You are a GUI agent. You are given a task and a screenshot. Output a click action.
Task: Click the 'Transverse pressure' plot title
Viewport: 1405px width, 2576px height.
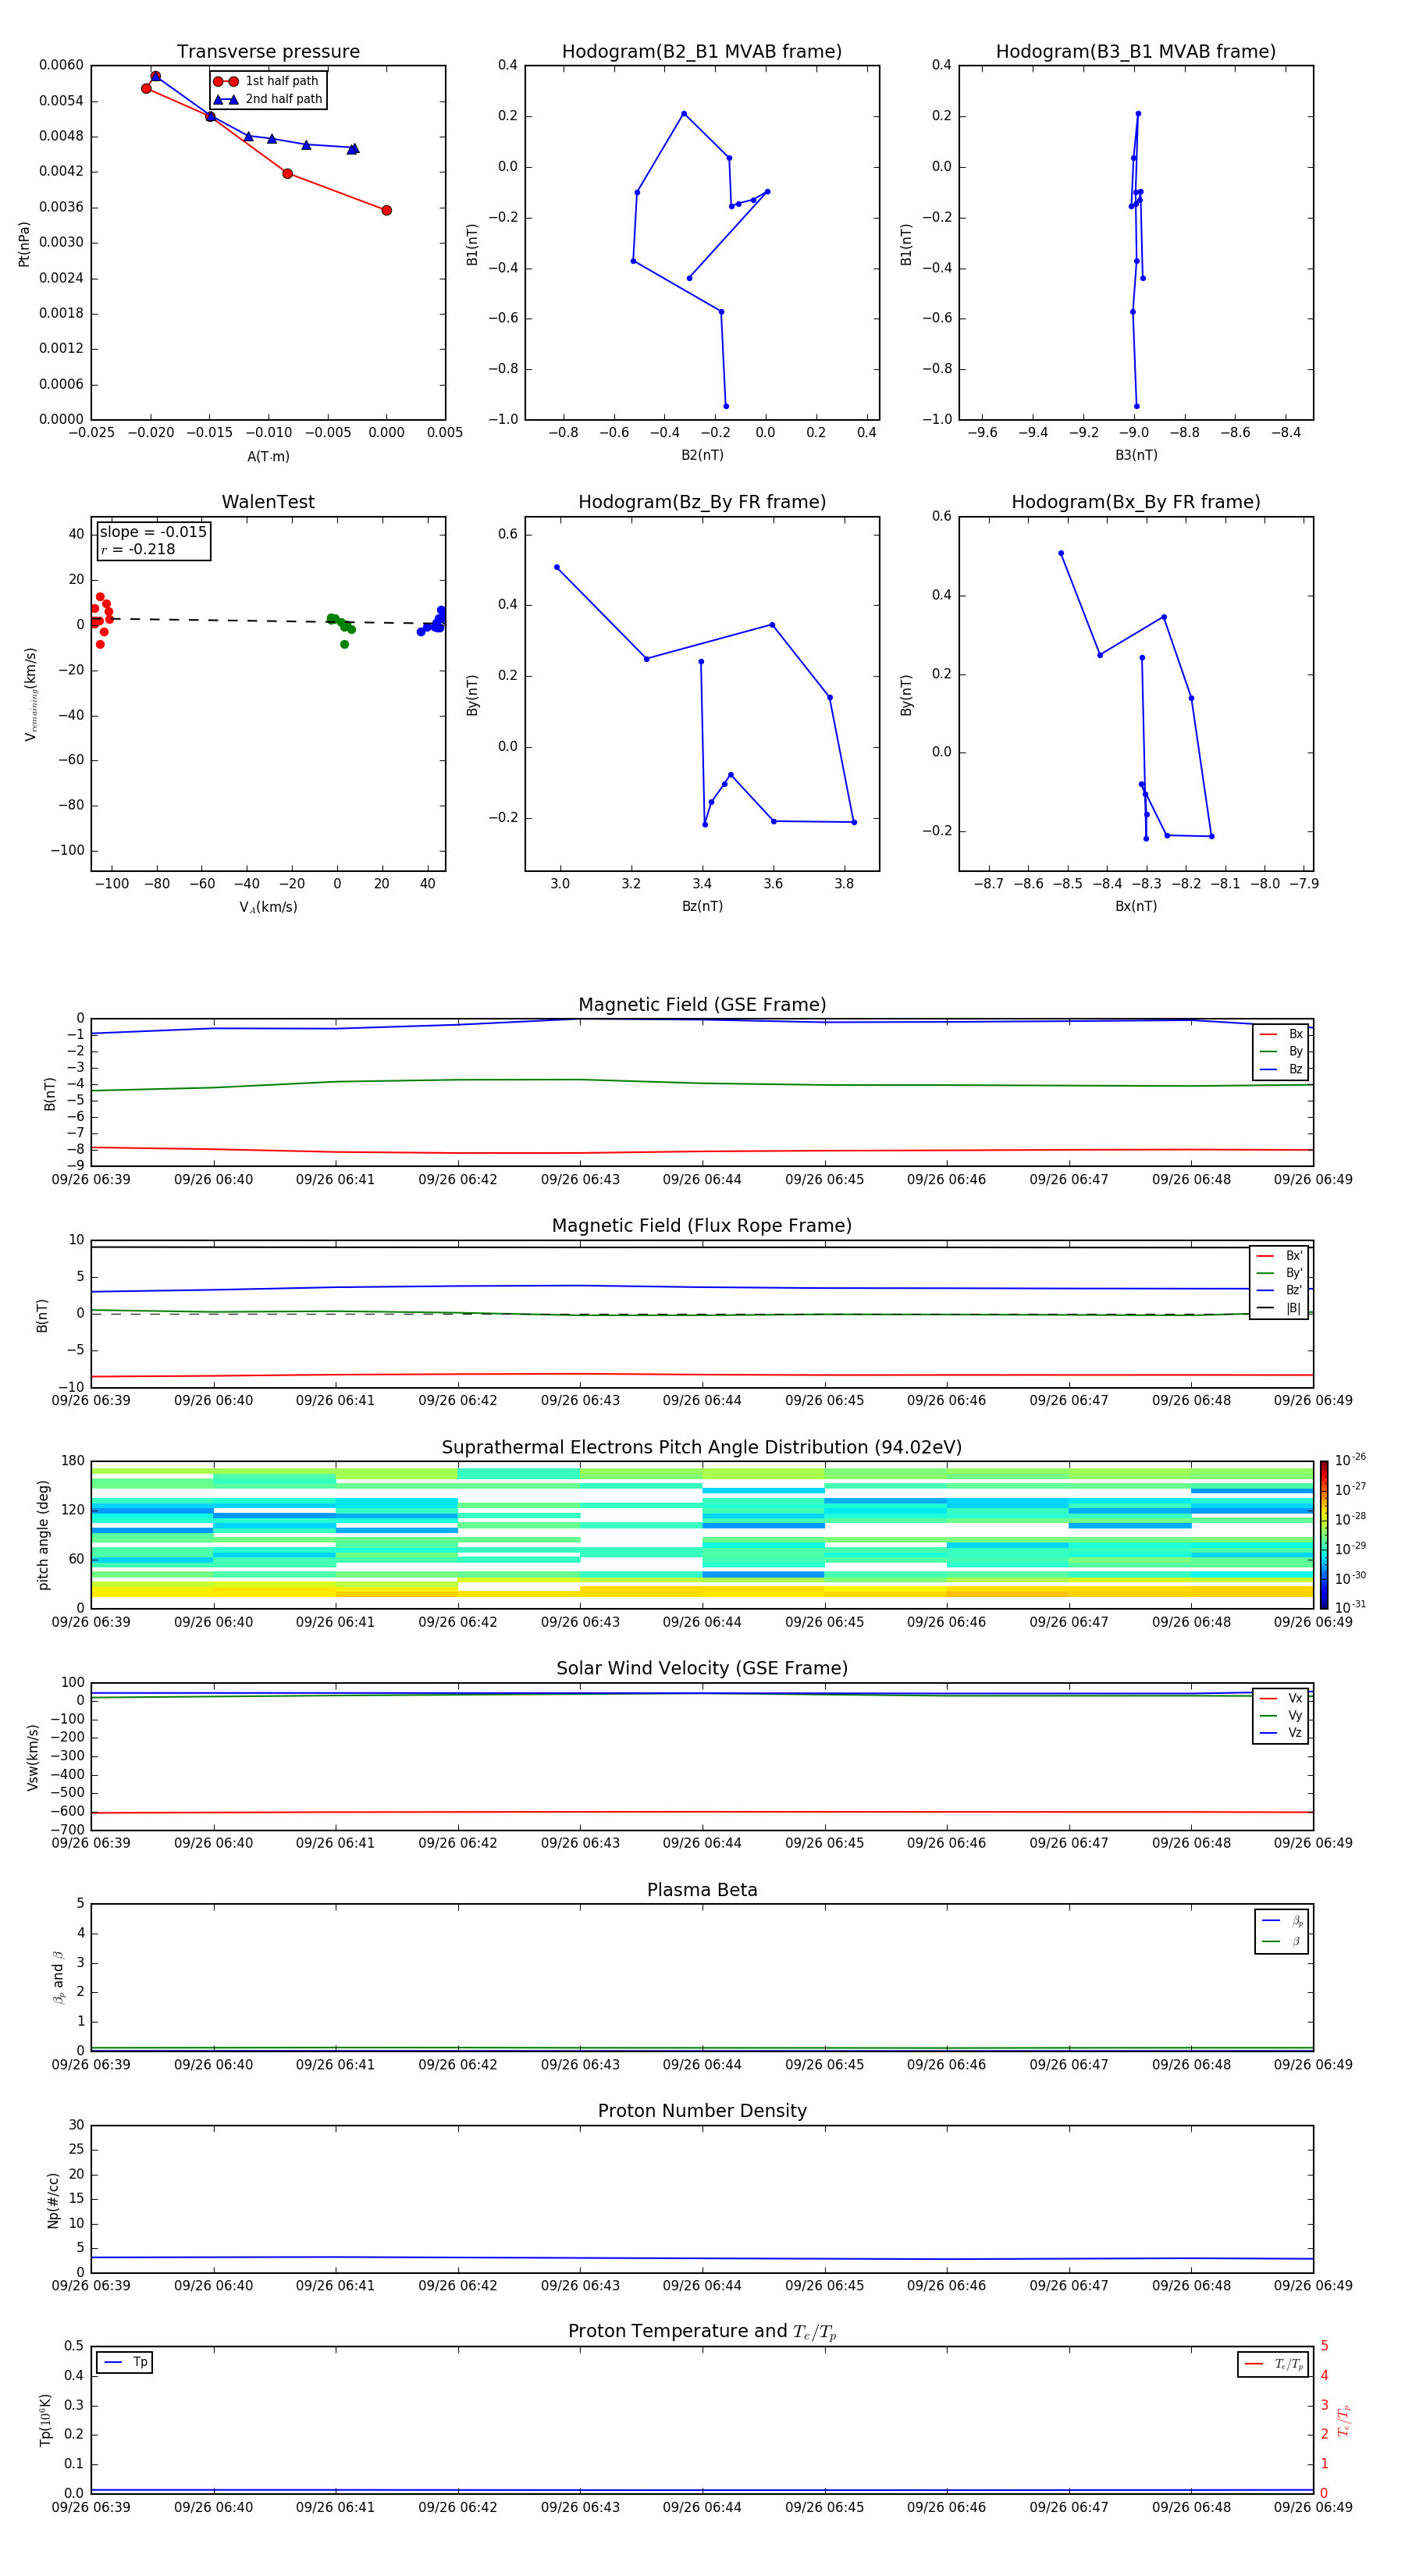[268, 52]
